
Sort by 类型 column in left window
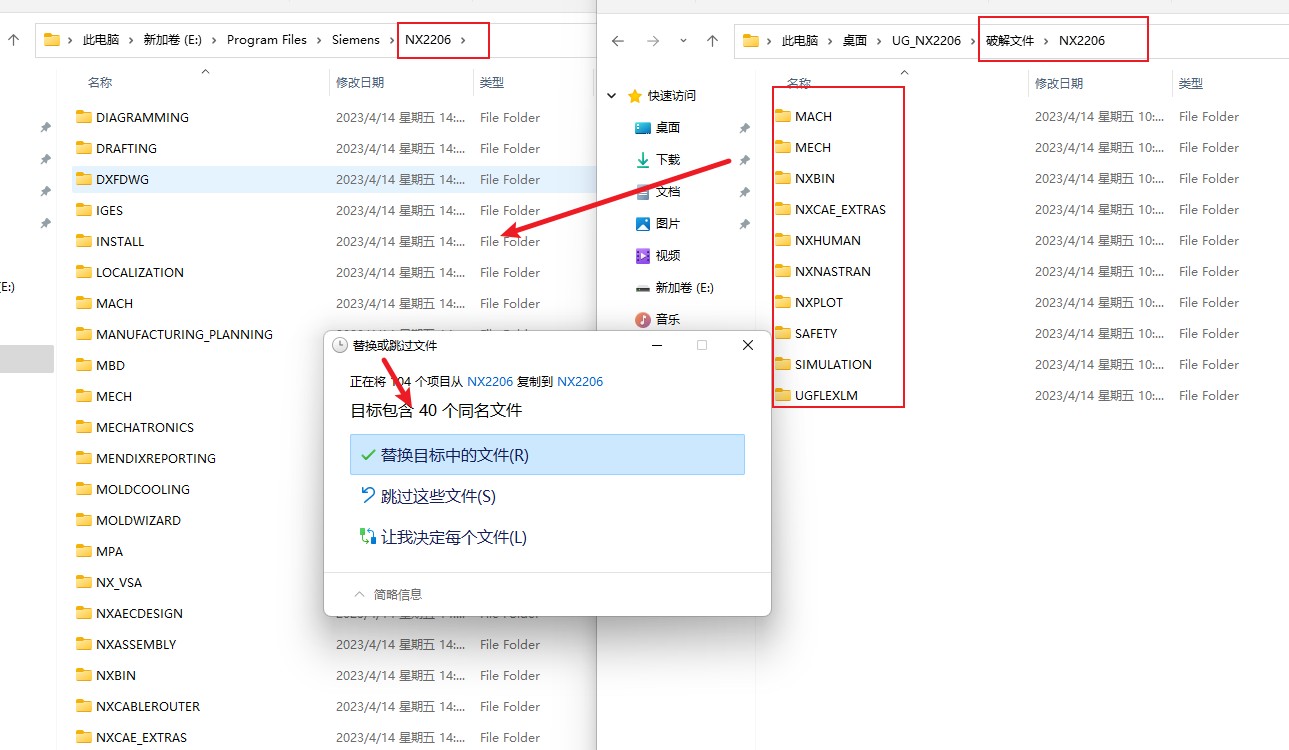pos(492,83)
